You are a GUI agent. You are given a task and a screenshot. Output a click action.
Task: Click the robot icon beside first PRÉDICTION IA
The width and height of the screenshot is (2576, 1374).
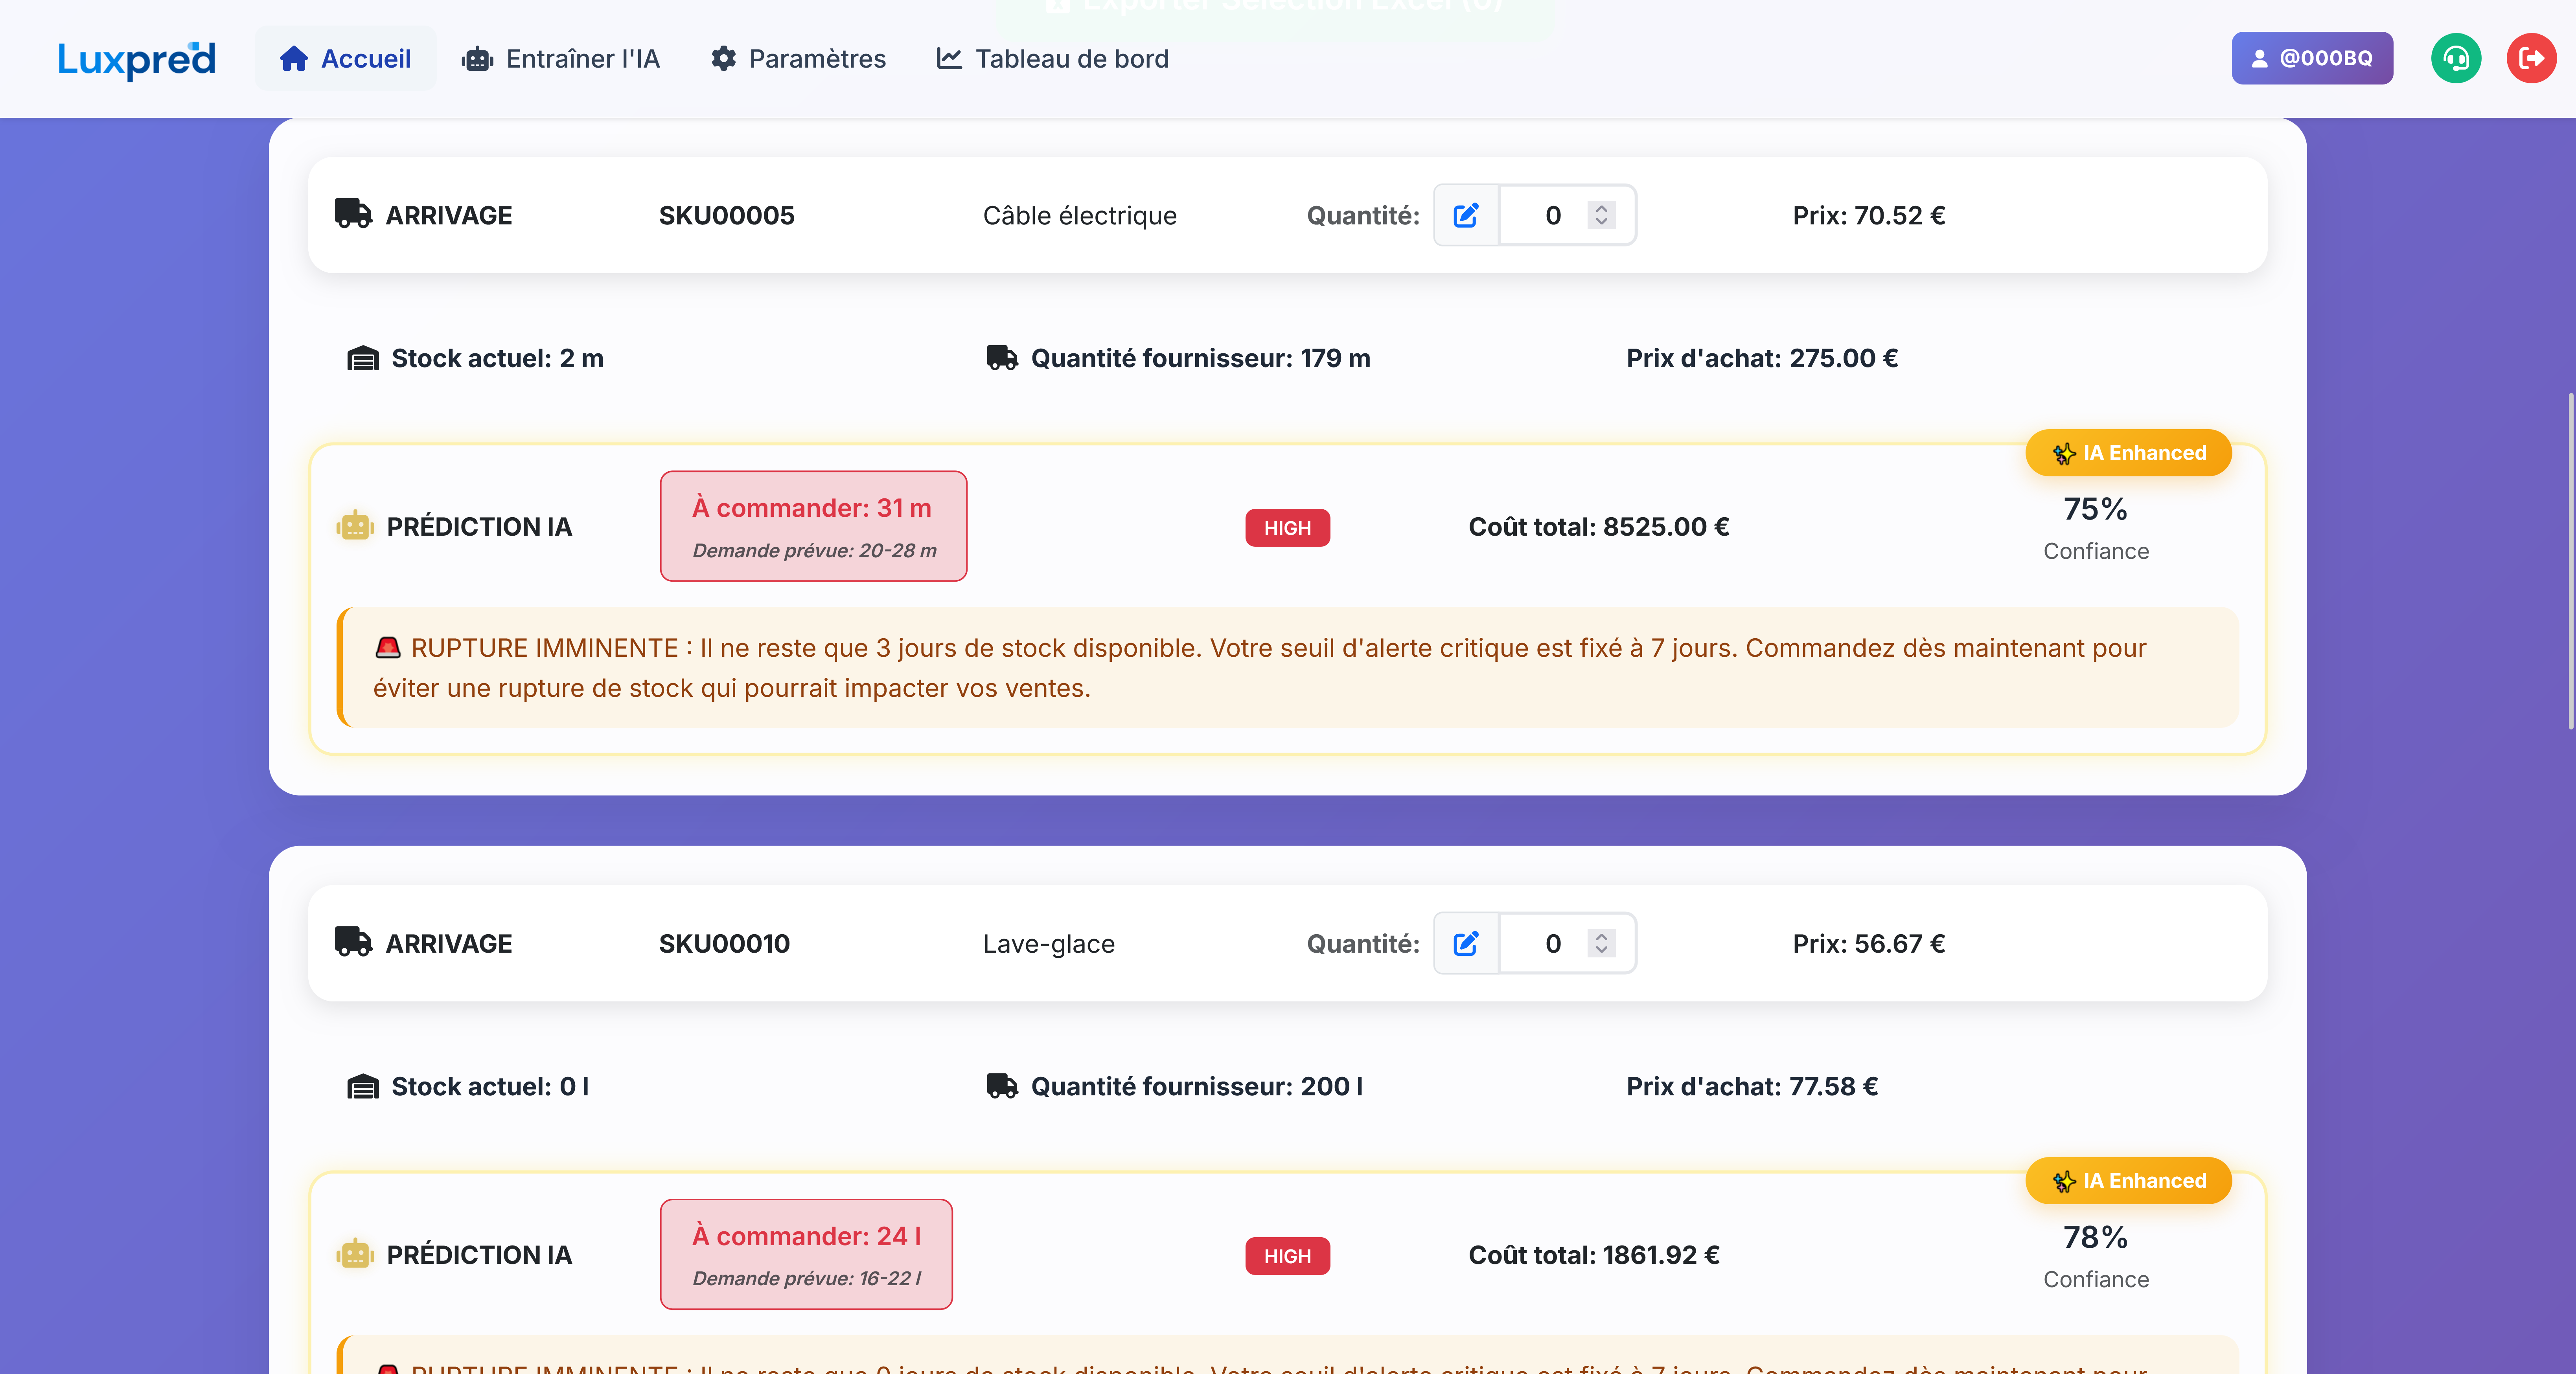point(355,526)
